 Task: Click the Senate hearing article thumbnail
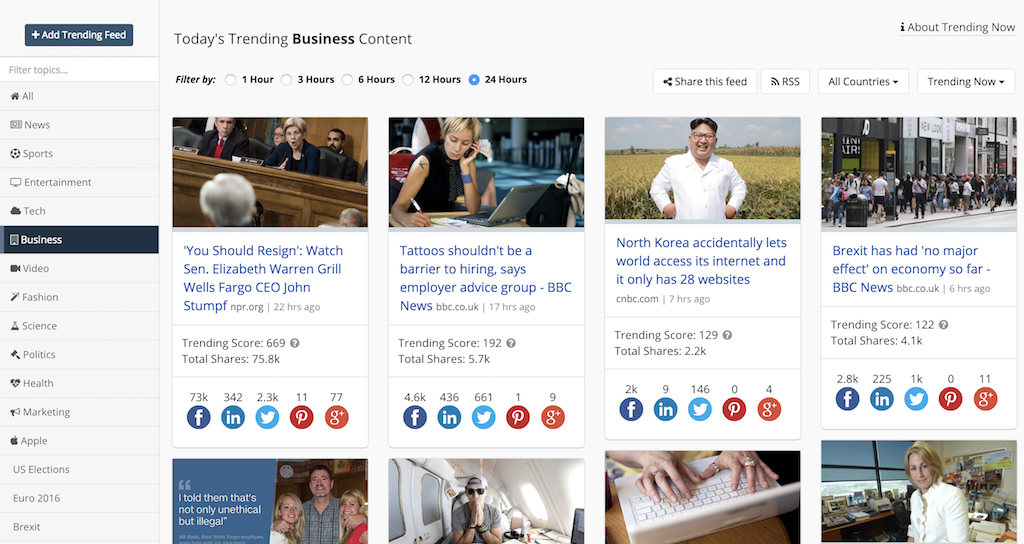[x=270, y=172]
